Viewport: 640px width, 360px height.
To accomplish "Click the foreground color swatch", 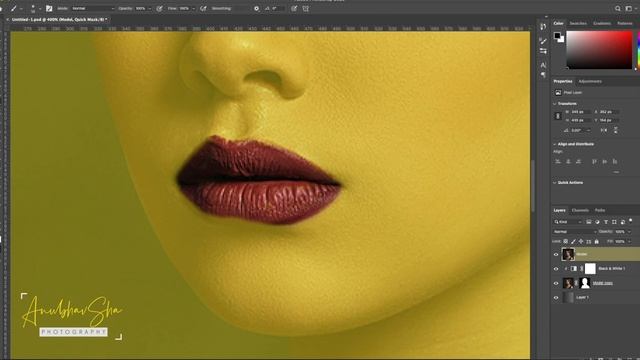I will [x=557, y=36].
